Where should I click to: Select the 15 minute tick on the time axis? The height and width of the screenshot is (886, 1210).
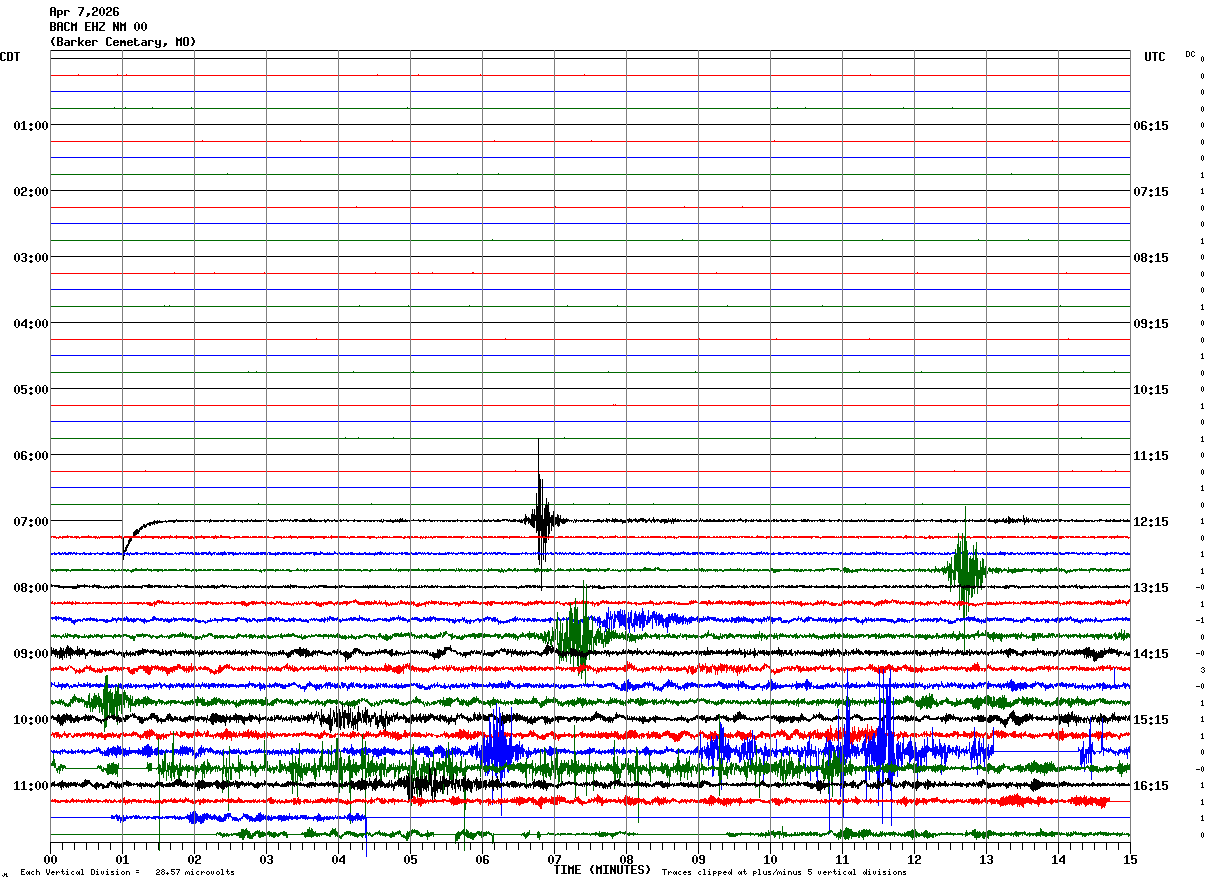pos(1130,859)
